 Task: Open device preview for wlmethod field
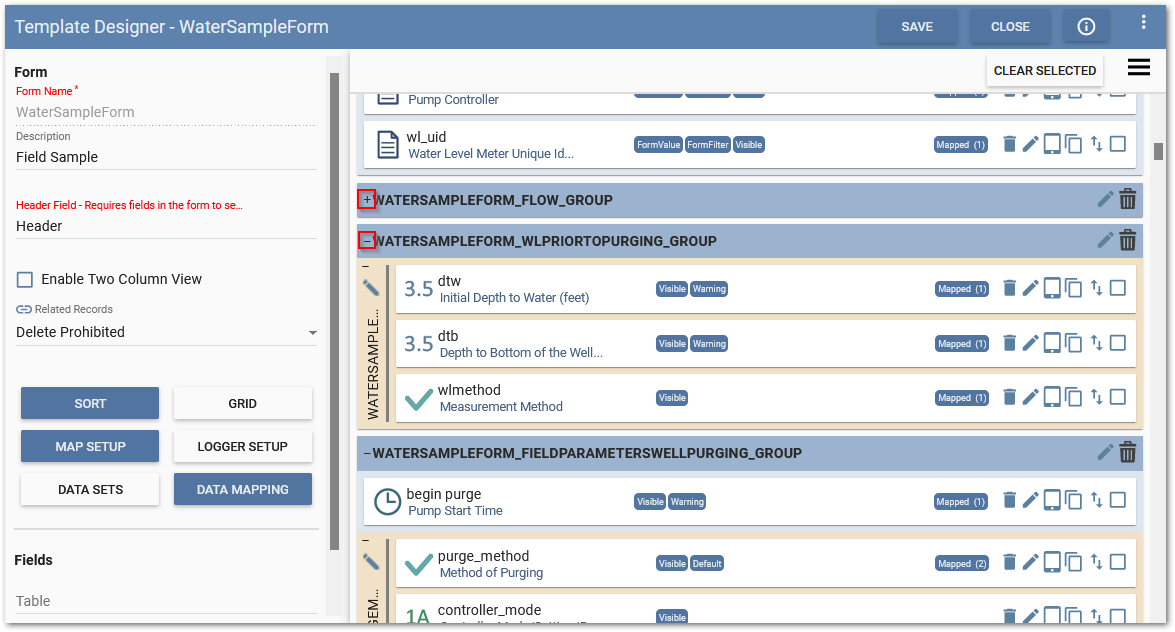click(1052, 397)
